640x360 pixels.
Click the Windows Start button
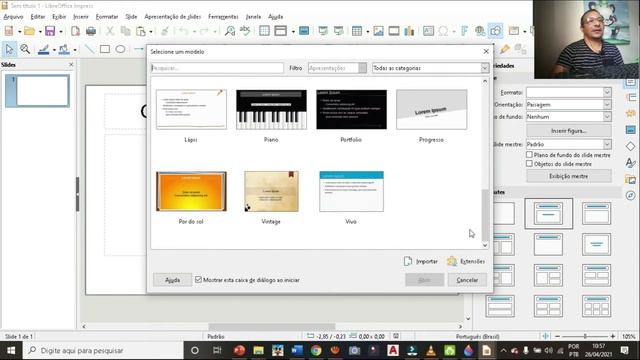(x=11, y=351)
